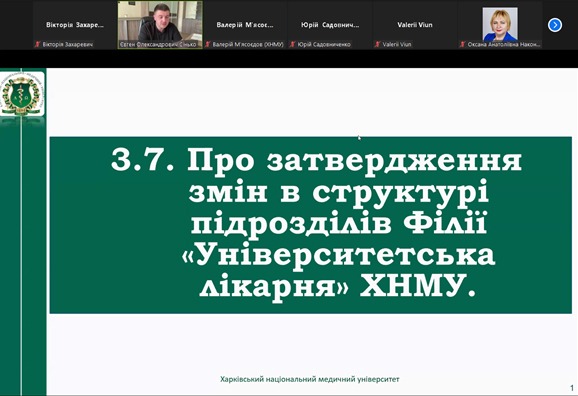The image size is (578, 396).
Task: Select Valerii Viun participant tile
Action: (x=415, y=25)
